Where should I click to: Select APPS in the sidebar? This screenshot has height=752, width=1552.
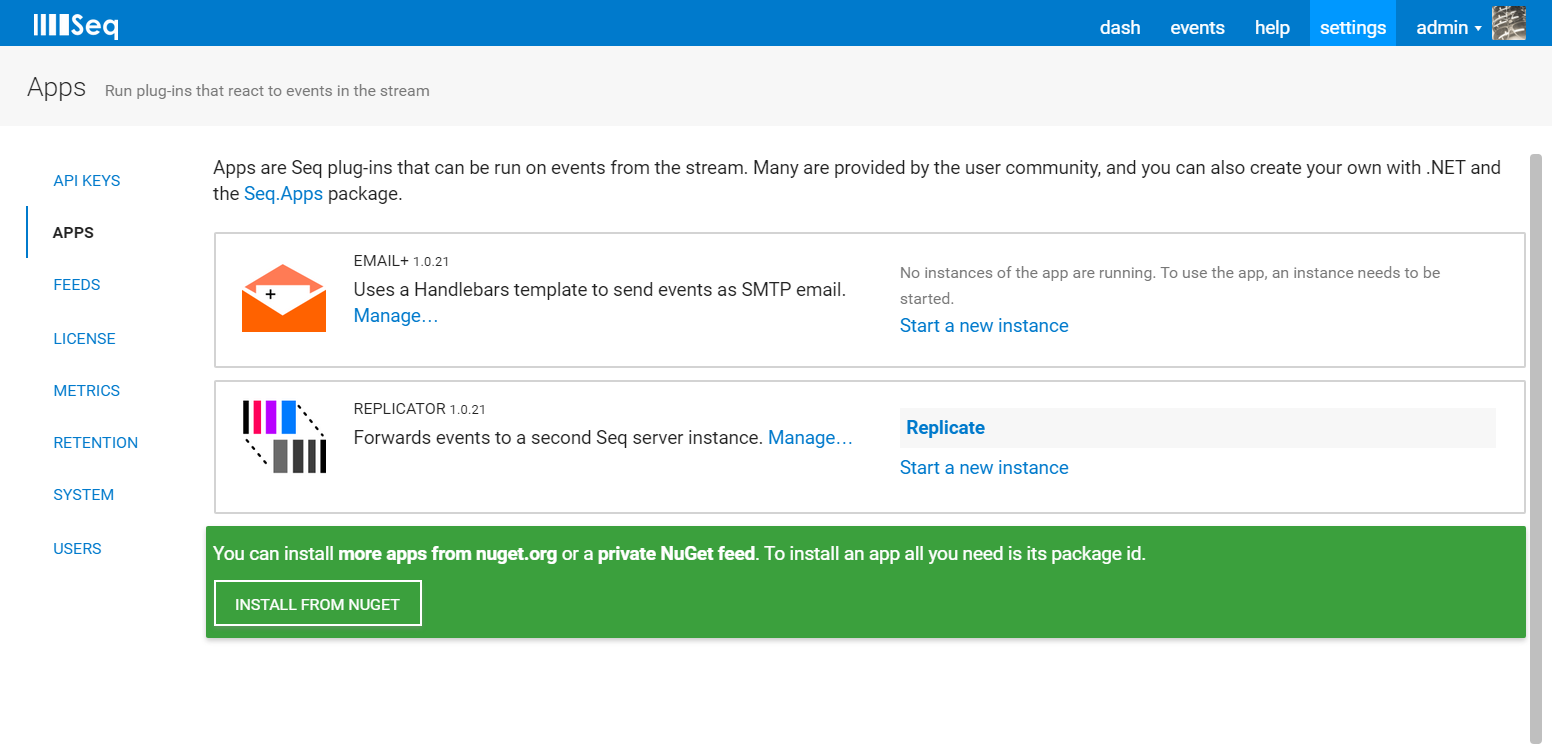(73, 233)
